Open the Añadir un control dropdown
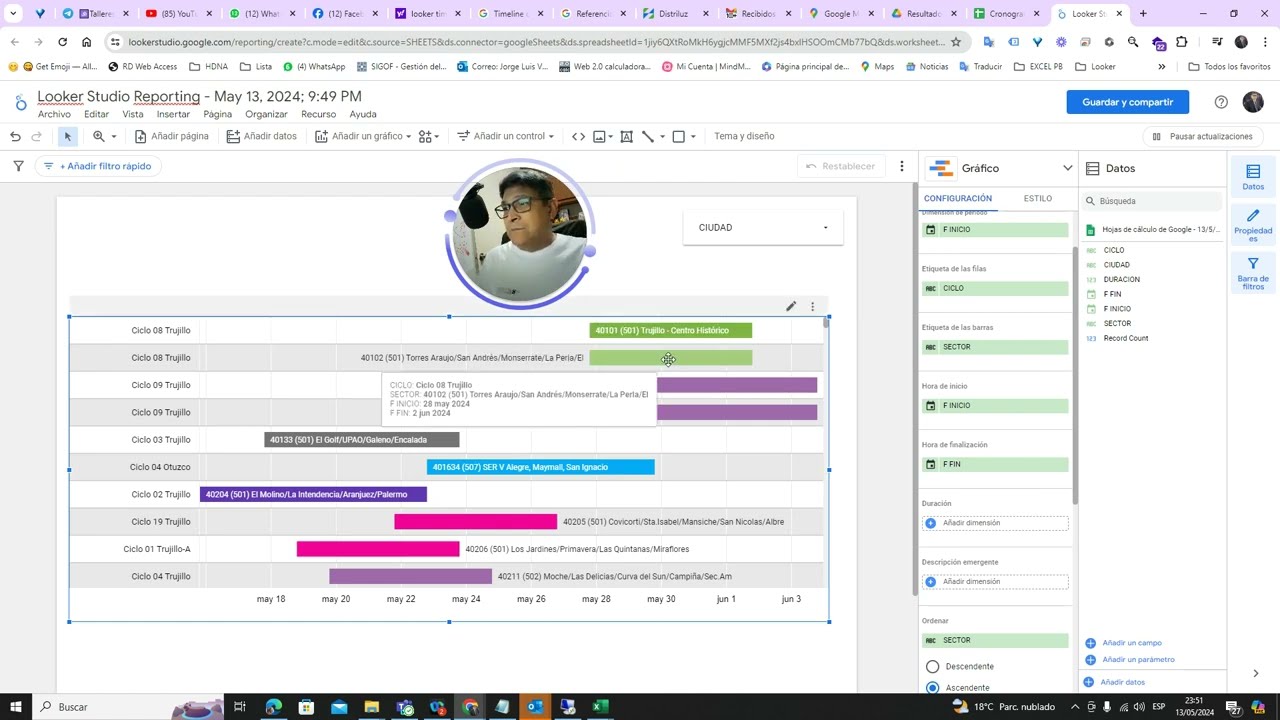The image size is (1280, 720). tap(505, 136)
